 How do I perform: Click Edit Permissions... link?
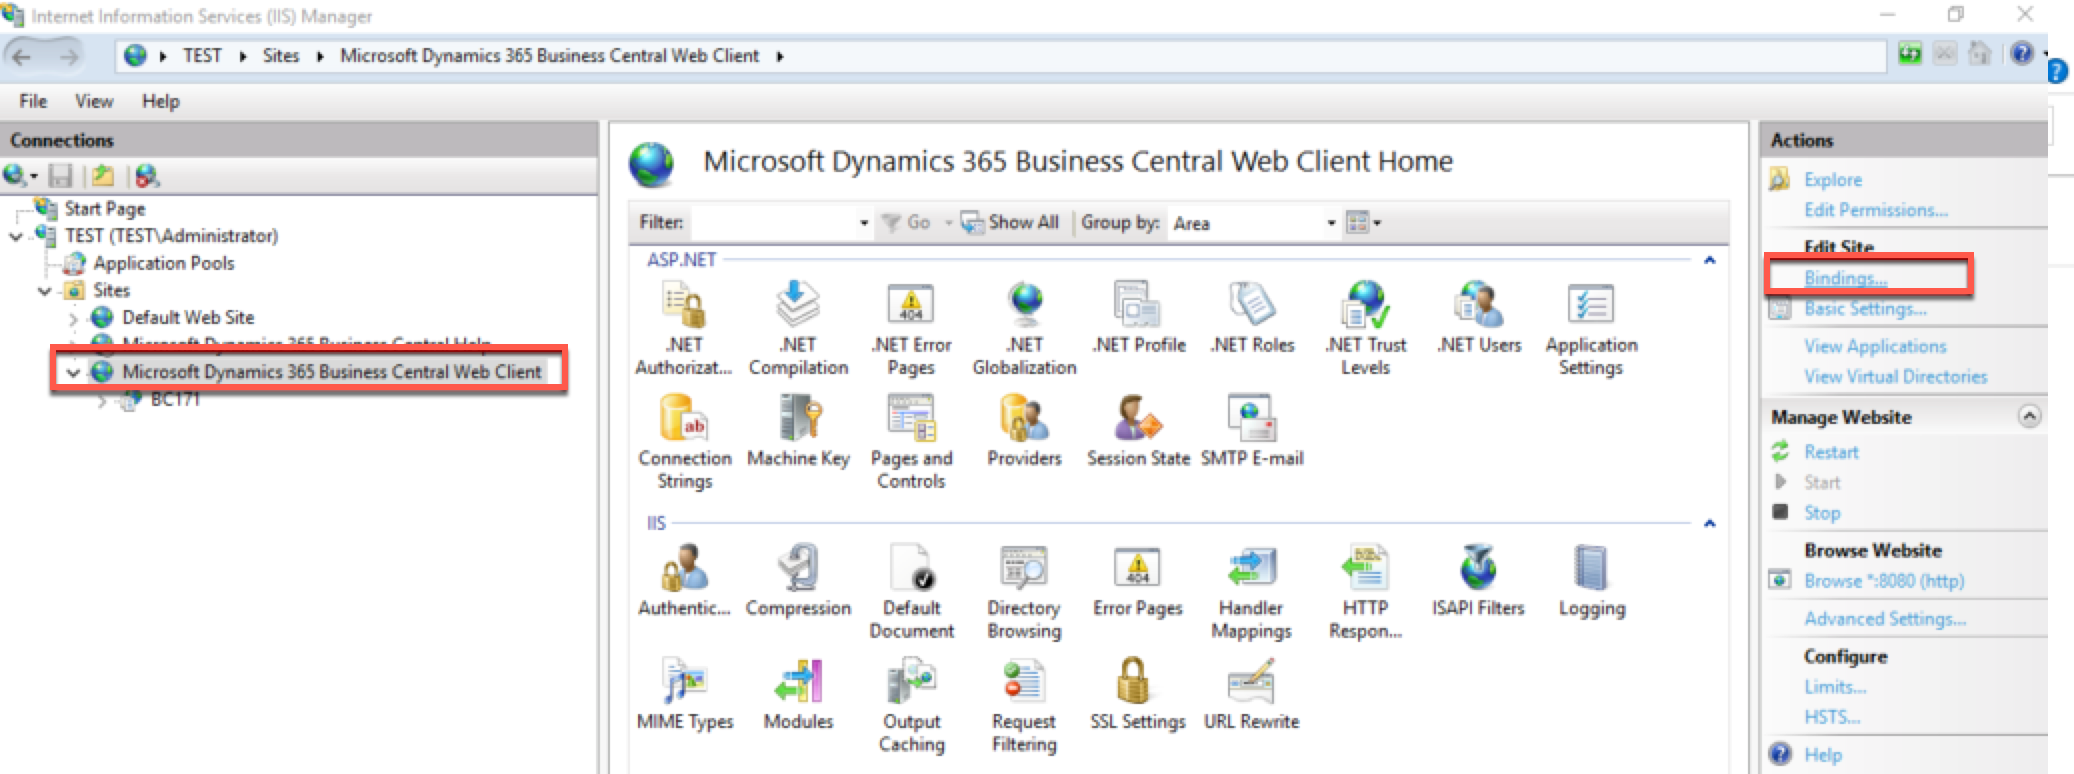pyautogui.click(x=1876, y=210)
